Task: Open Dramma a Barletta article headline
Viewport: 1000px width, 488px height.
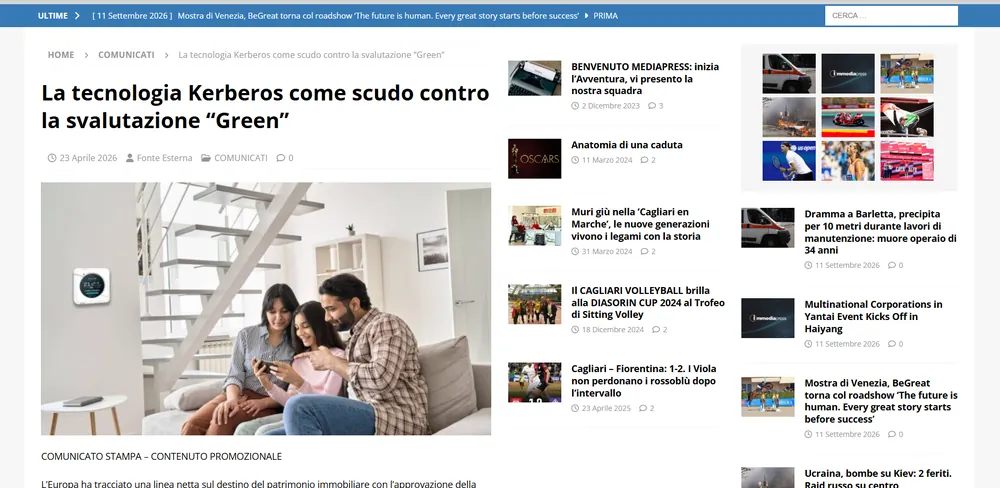Action: (881, 232)
